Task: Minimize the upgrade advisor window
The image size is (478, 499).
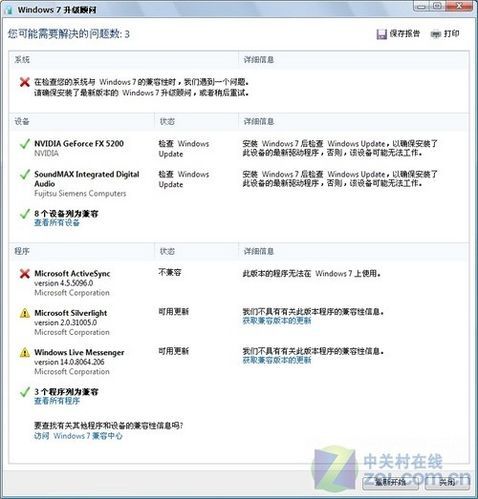Action: click(x=422, y=6)
